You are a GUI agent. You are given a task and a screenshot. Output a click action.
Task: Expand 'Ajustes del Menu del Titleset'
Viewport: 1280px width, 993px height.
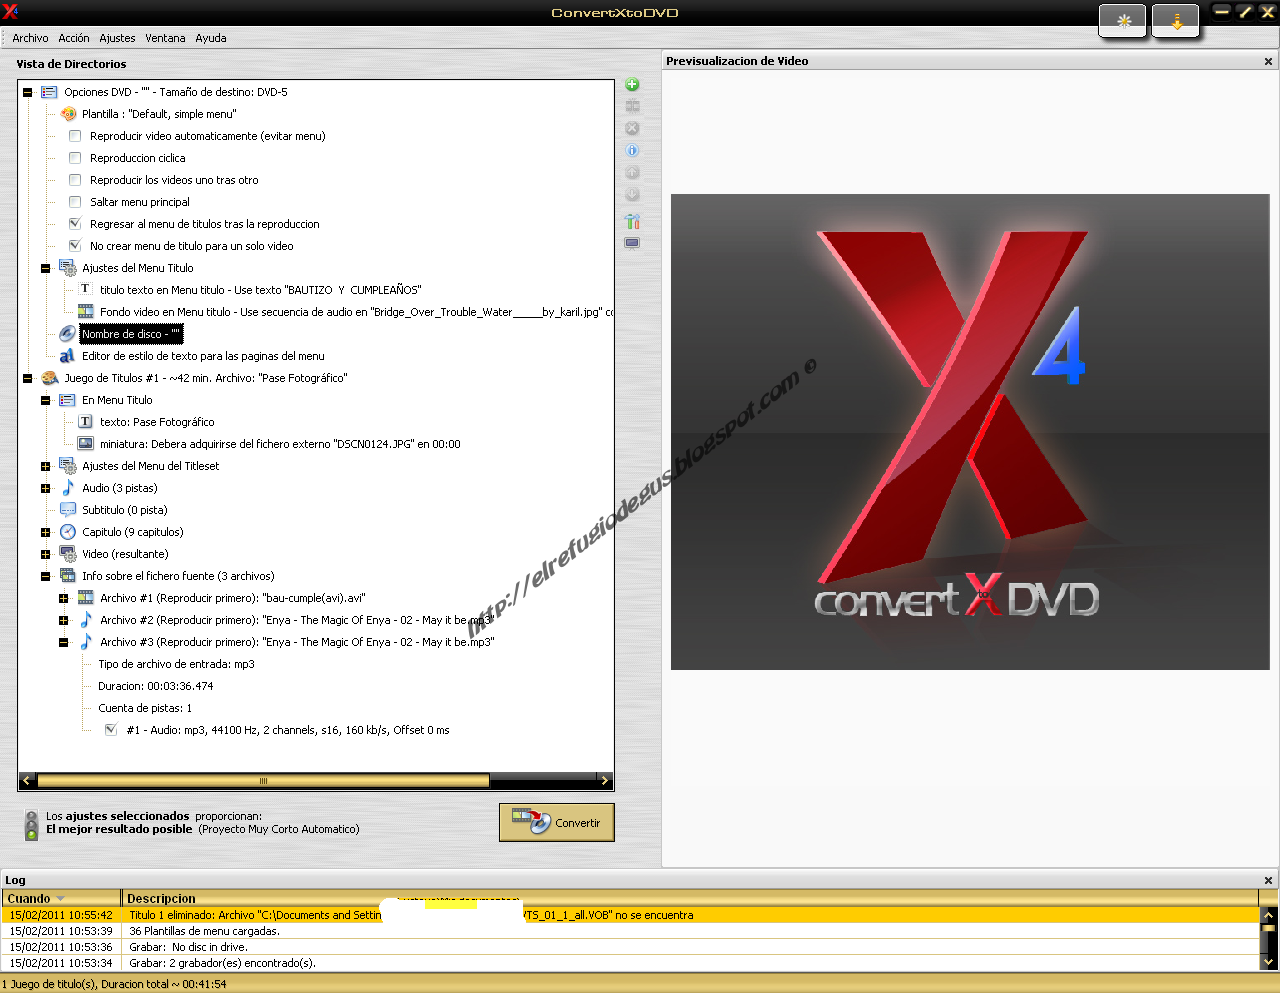tap(45, 466)
